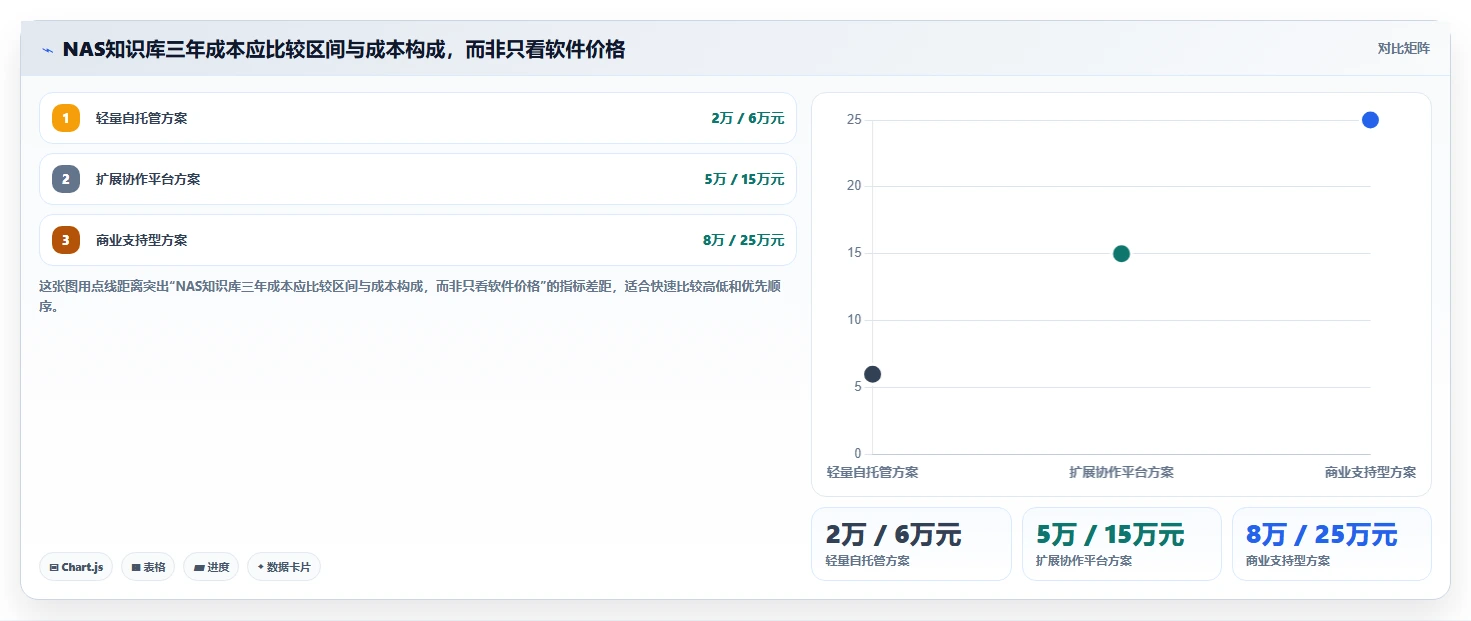
Task: Click the 对比矩阵 label in header
Action: [x=1403, y=48]
